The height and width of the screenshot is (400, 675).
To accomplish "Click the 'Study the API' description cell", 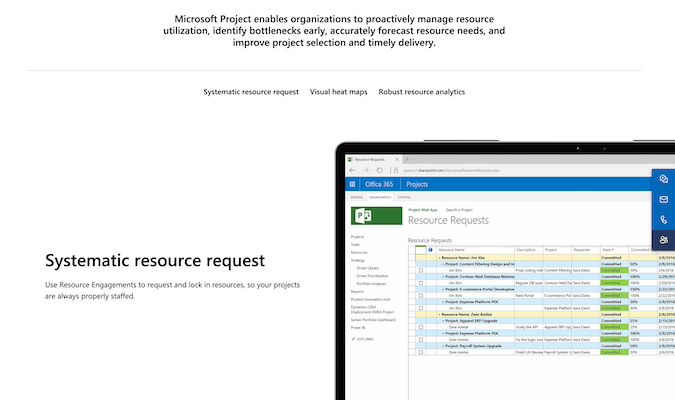I will 529,327.
